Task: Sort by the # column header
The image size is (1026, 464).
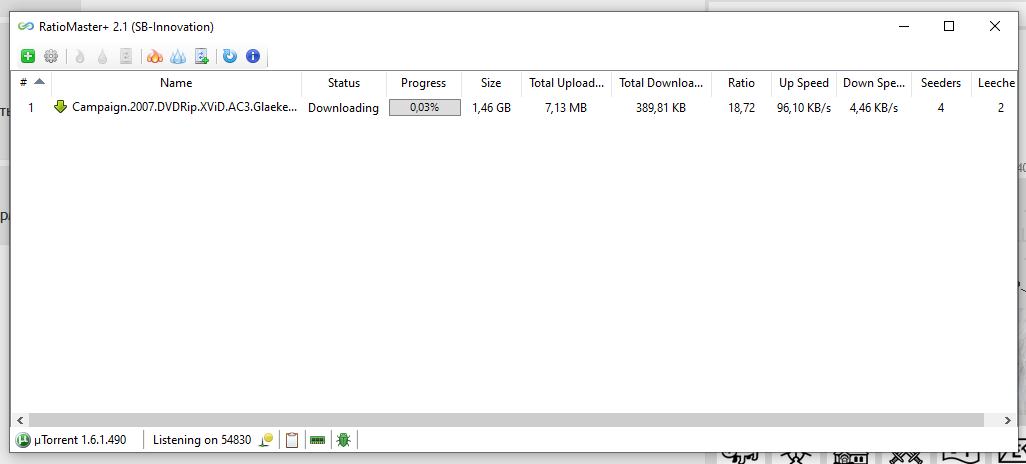Action: click(31, 83)
